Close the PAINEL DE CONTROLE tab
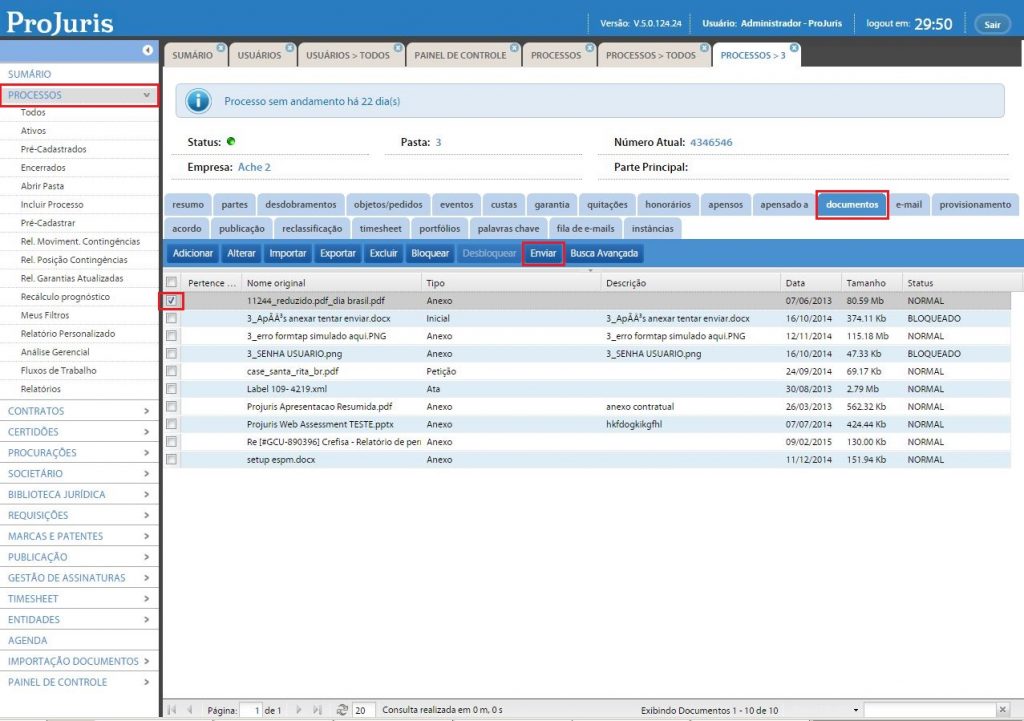Image resolution: width=1024 pixels, height=721 pixels. (x=515, y=48)
